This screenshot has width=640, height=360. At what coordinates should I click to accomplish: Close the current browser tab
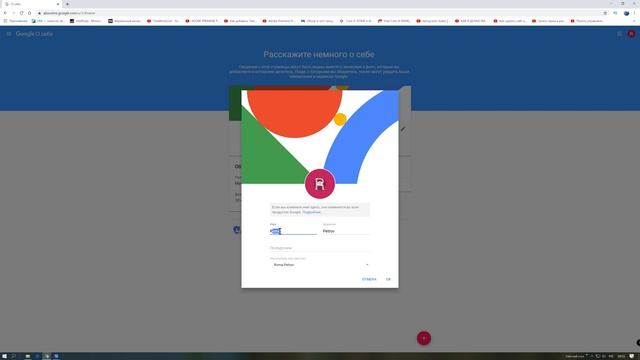coord(58,4)
